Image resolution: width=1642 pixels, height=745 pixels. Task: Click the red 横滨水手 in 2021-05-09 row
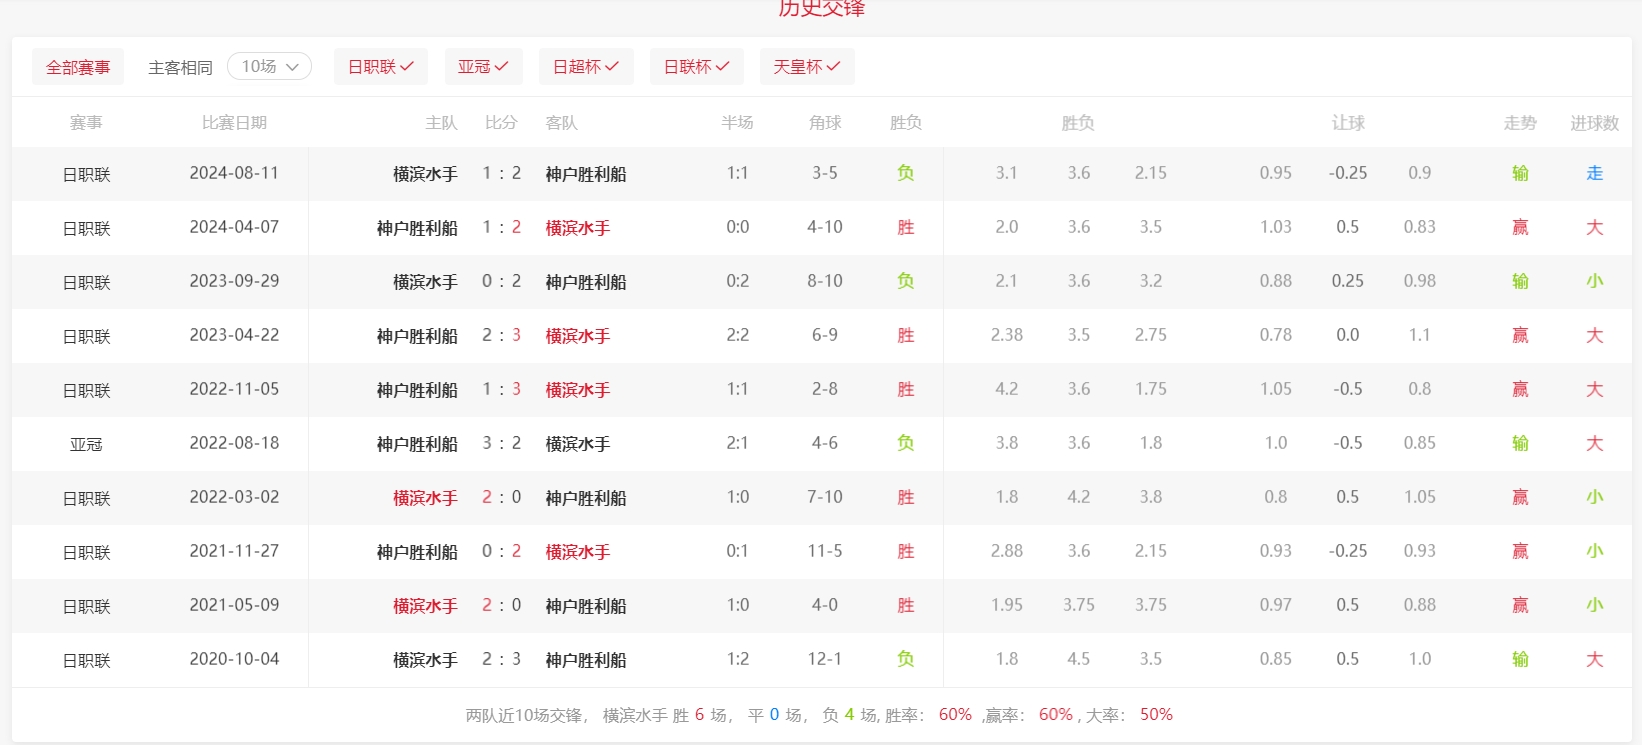424,606
